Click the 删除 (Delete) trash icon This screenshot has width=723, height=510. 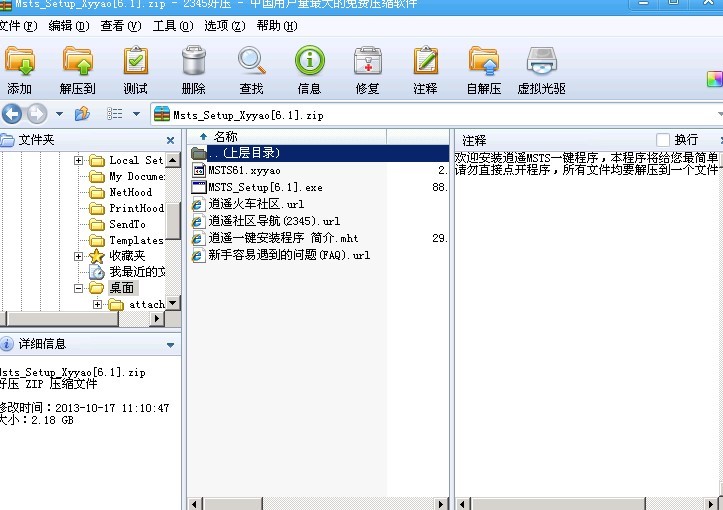(193, 70)
